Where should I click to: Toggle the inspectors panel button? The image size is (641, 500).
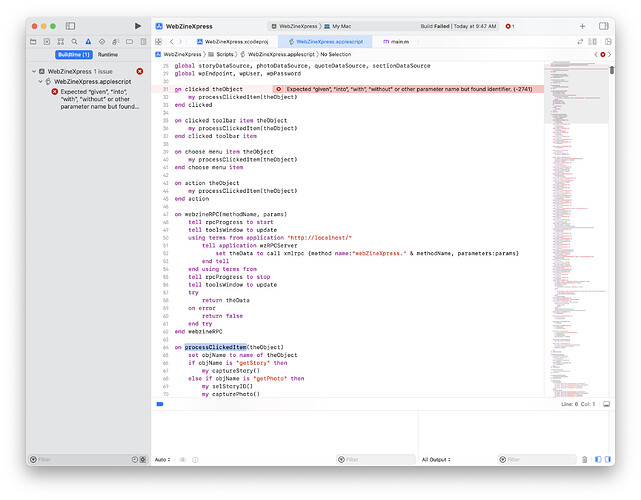coord(604,26)
